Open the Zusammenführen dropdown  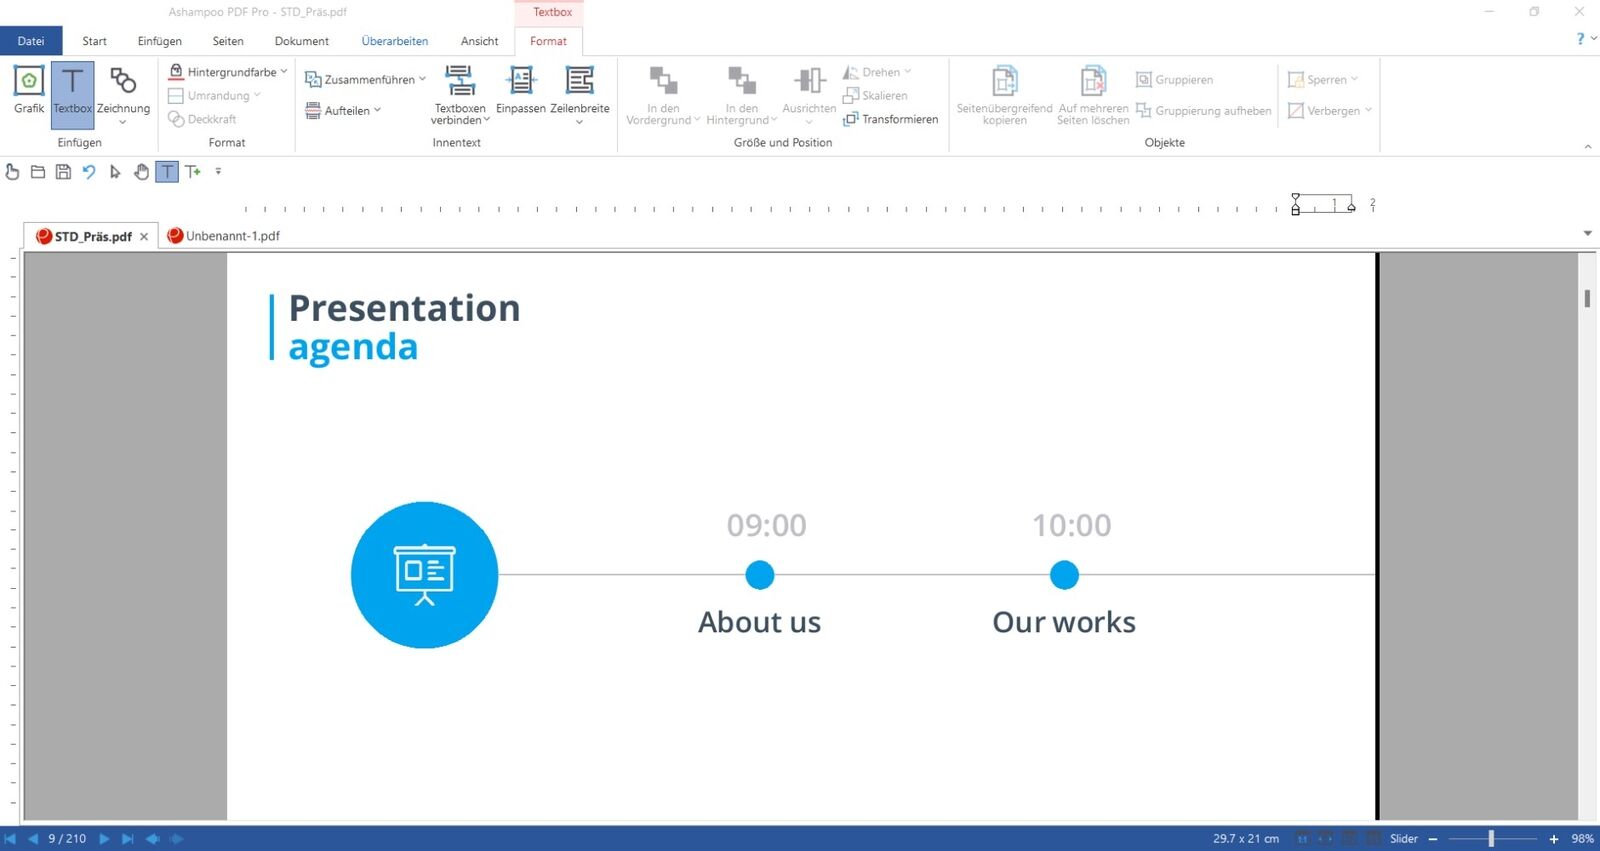pos(365,80)
